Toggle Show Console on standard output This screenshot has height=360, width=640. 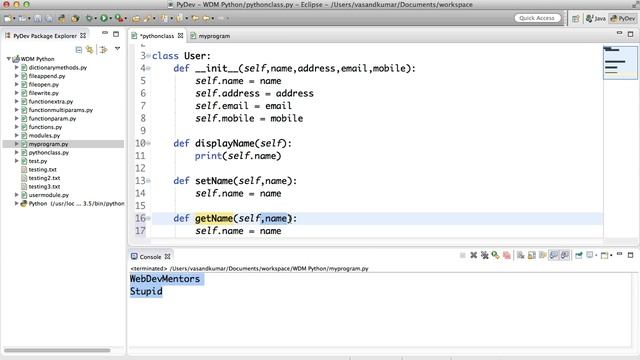(553, 256)
